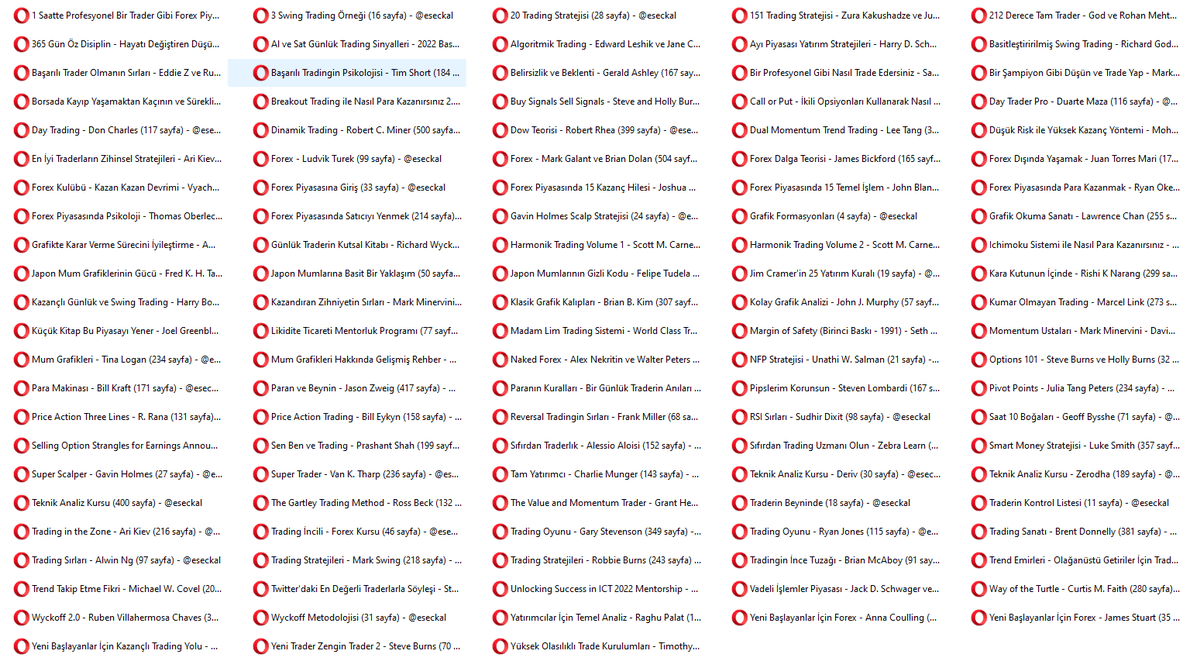Click 'Günlük Traderin Kutsal Kitabı - Richard Wyck...'

coord(366,245)
